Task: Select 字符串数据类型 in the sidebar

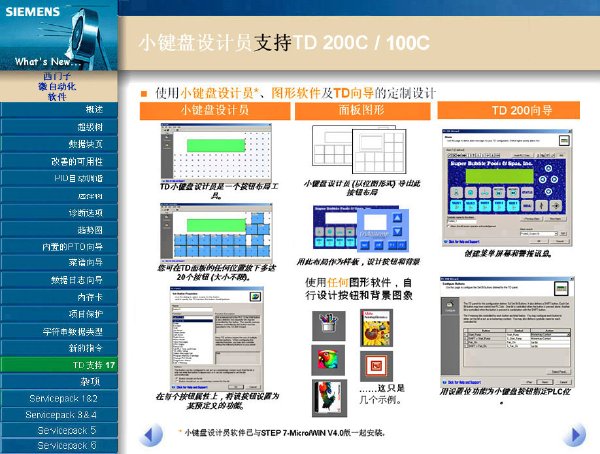Action: 59,331
